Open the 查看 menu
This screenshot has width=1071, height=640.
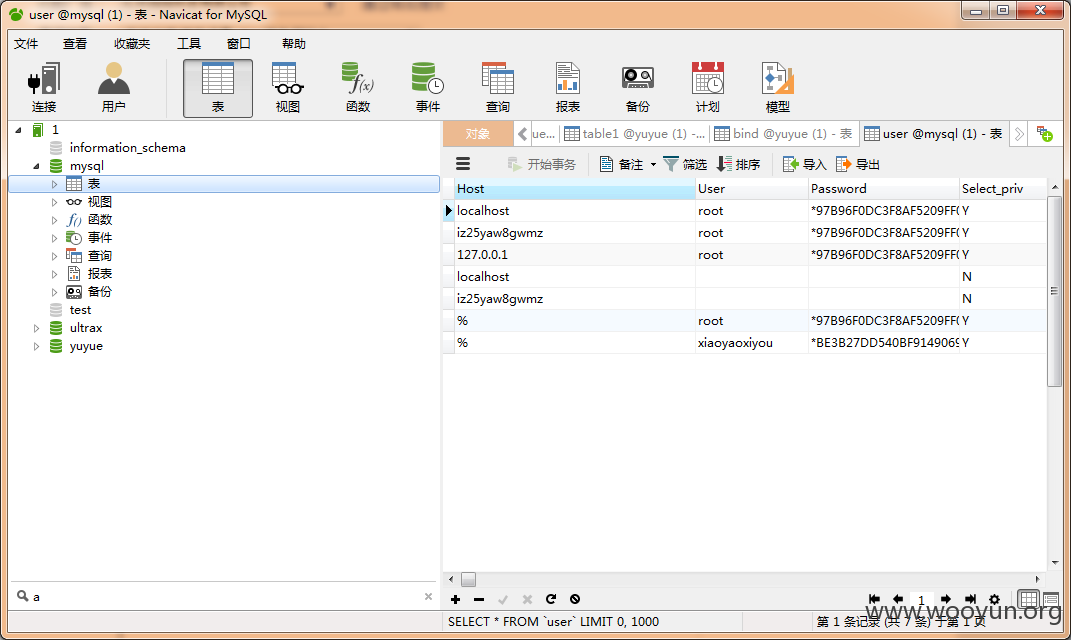click(x=74, y=44)
